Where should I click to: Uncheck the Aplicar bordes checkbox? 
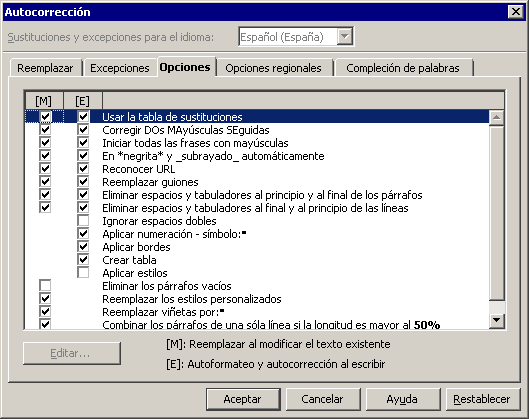pos(83,247)
